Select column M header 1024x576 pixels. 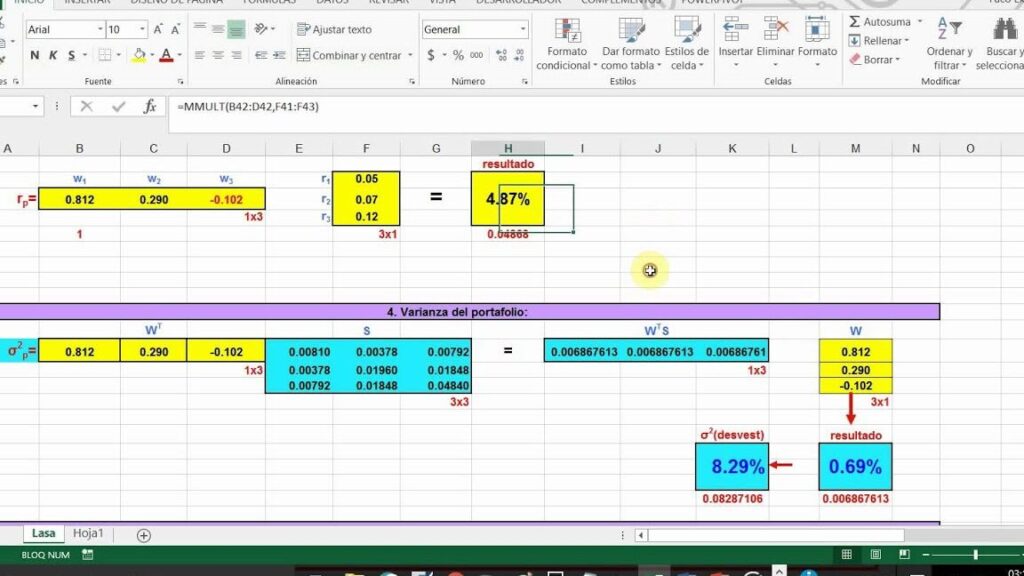tap(856, 149)
